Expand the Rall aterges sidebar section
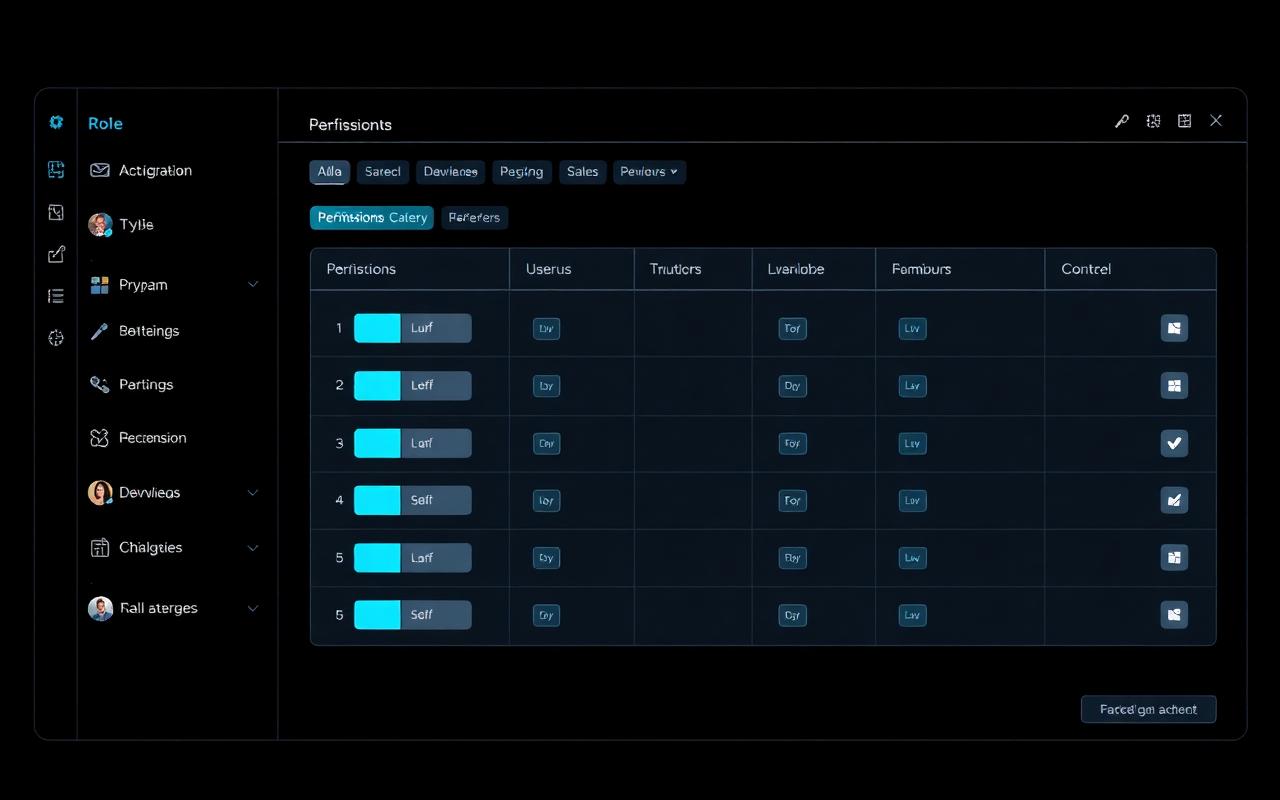Screen dimensions: 1280x800 [253, 608]
